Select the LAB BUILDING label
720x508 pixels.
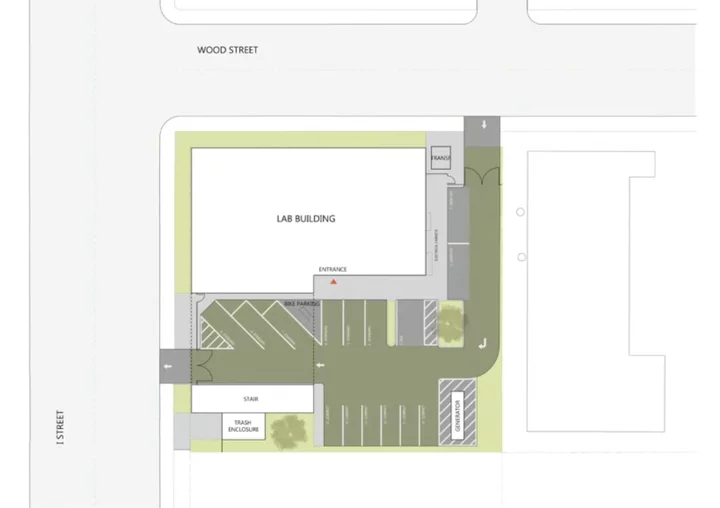click(x=306, y=219)
